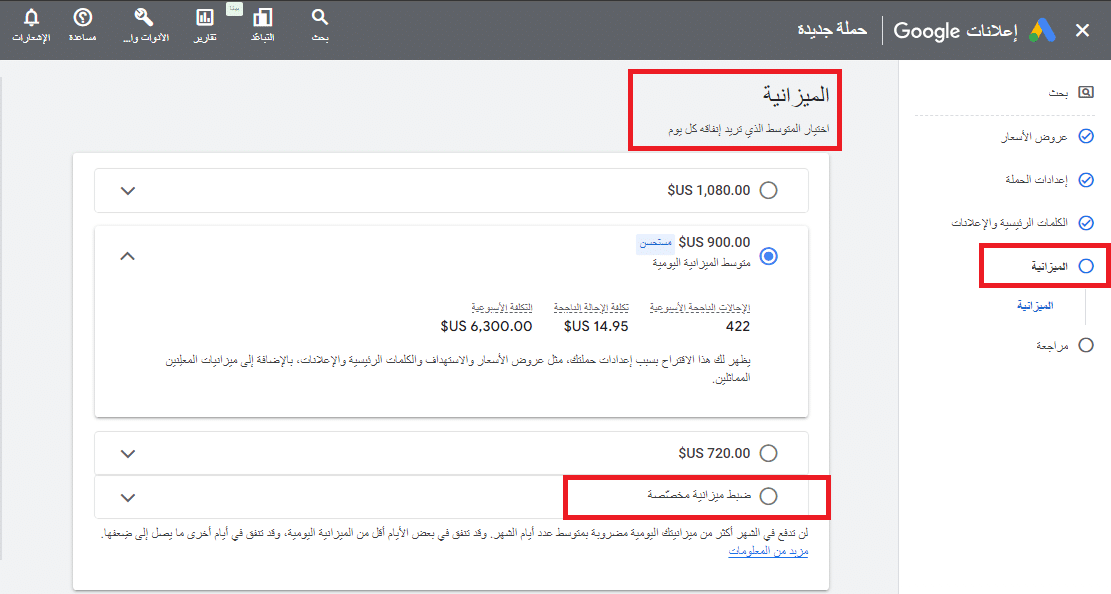Click the value $US 6,300.00
The image size is (1111, 594).
pos(486,326)
